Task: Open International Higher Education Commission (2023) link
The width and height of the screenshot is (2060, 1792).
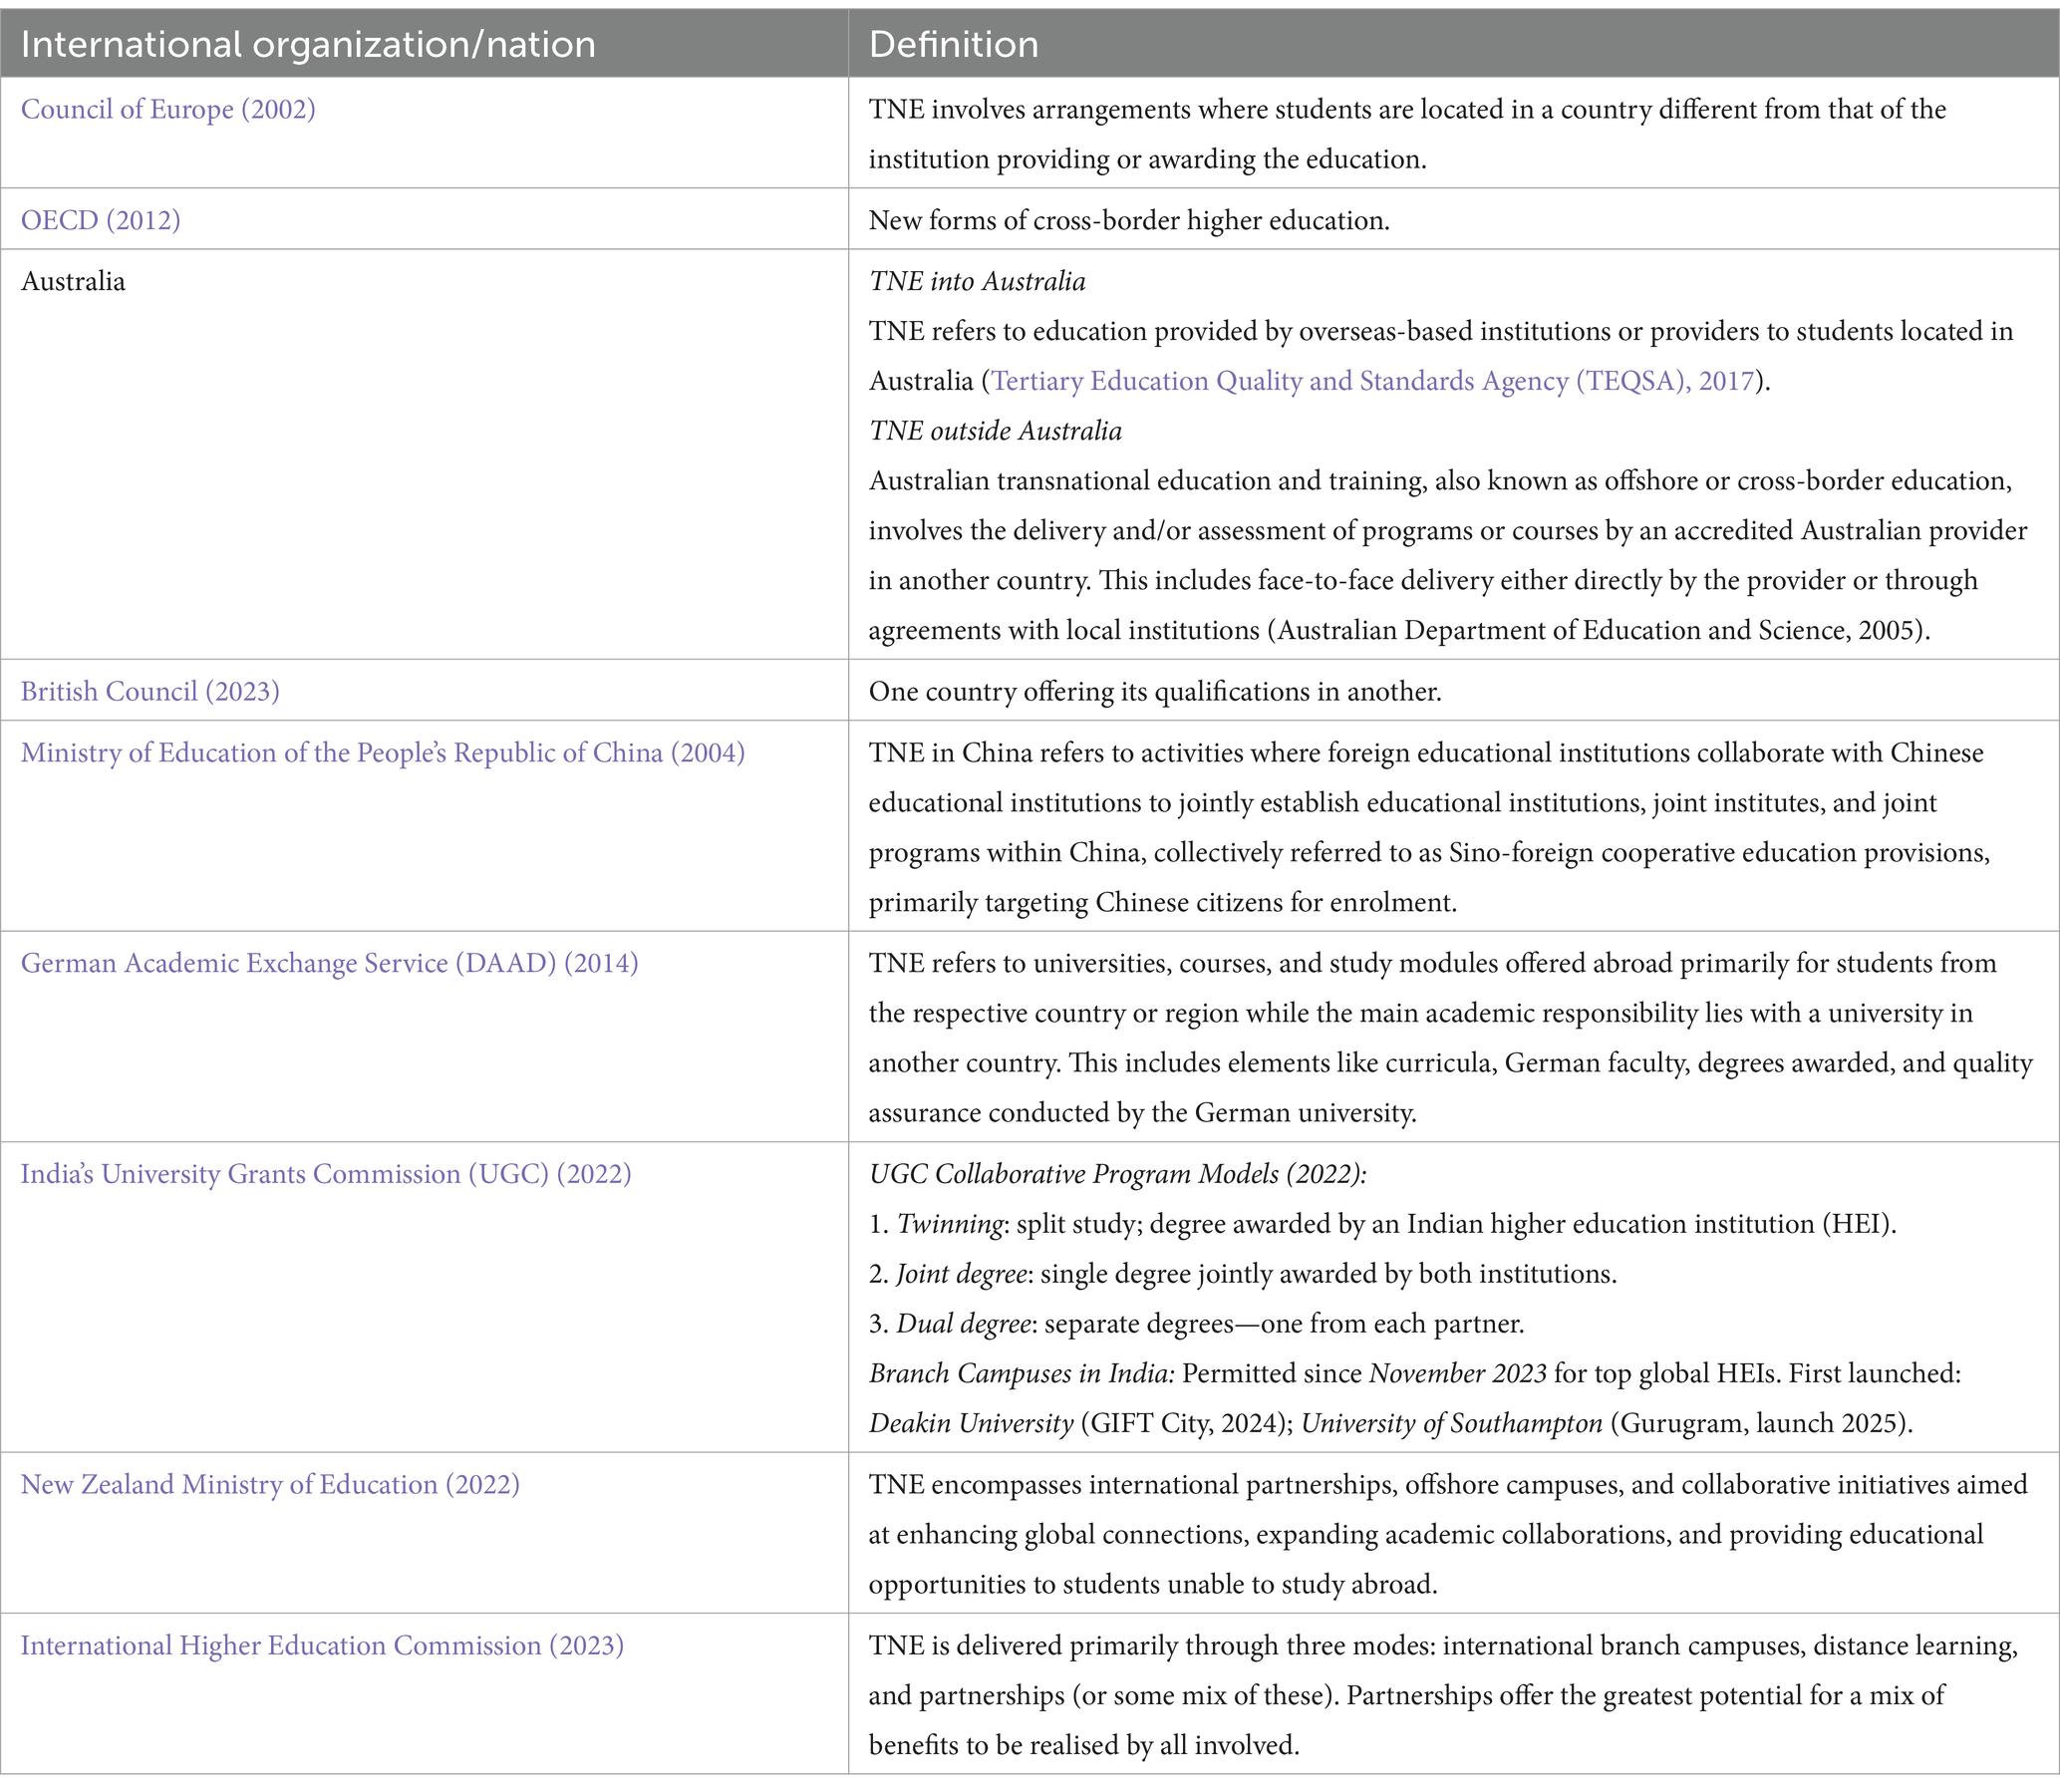Action: [x=322, y=1645]
